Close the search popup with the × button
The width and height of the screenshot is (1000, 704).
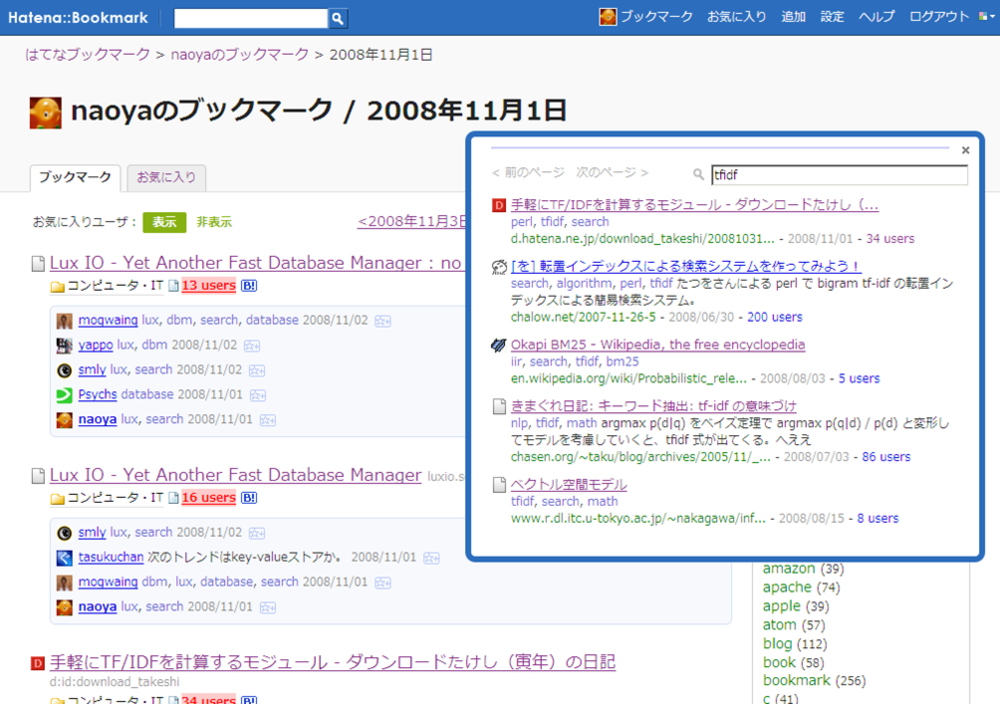coord(966,150)
